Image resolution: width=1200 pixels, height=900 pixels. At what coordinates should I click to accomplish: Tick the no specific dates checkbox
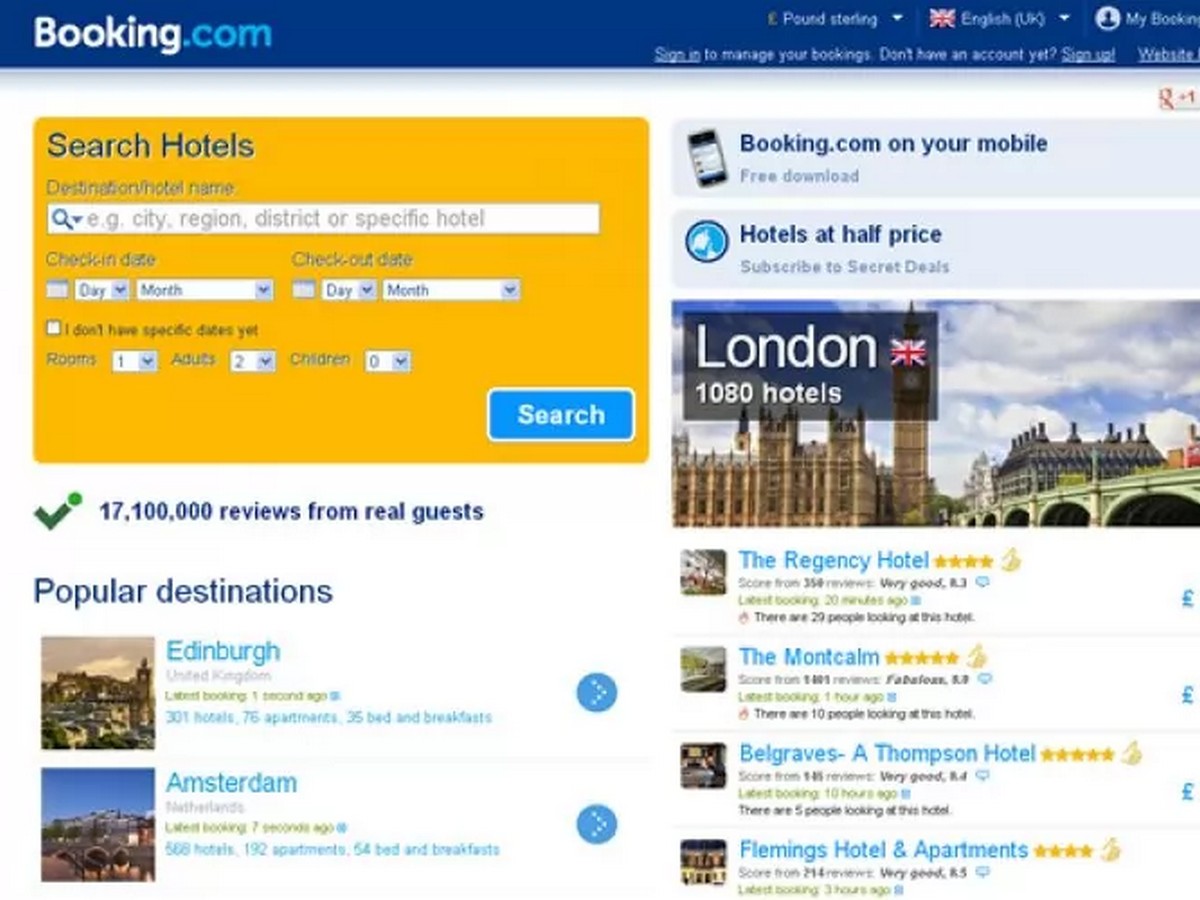click(54, 328)
